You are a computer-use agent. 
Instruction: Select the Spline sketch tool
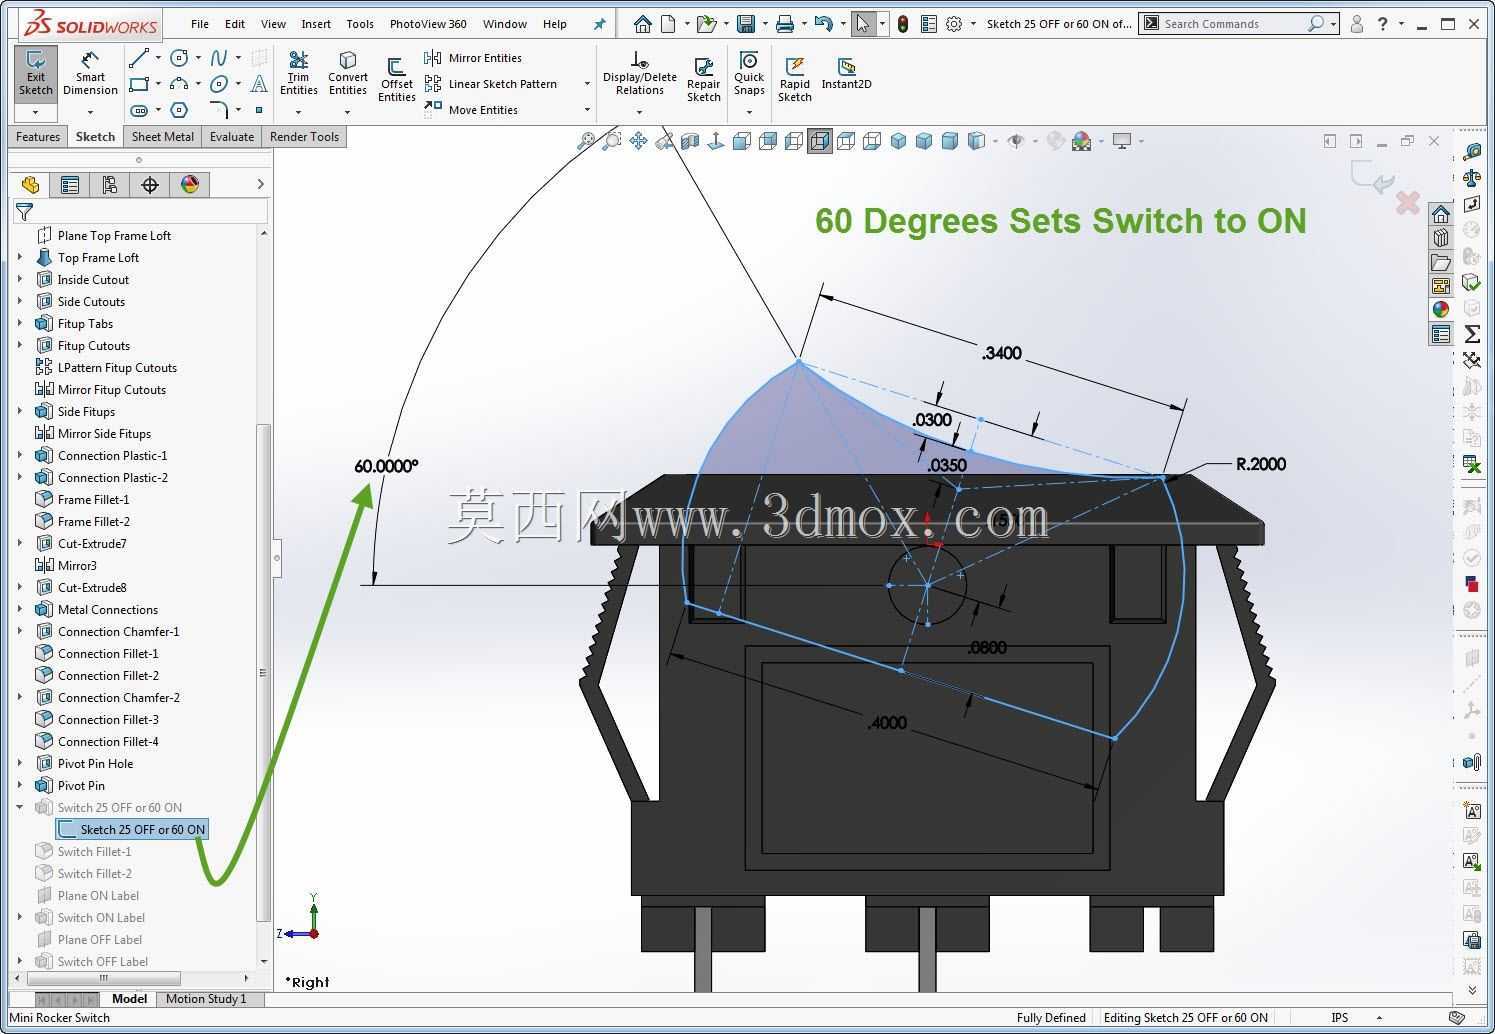coord(219,58)
